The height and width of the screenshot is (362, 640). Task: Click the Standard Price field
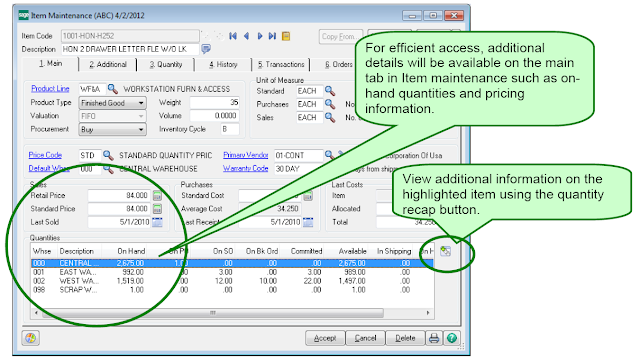point(119,209)
